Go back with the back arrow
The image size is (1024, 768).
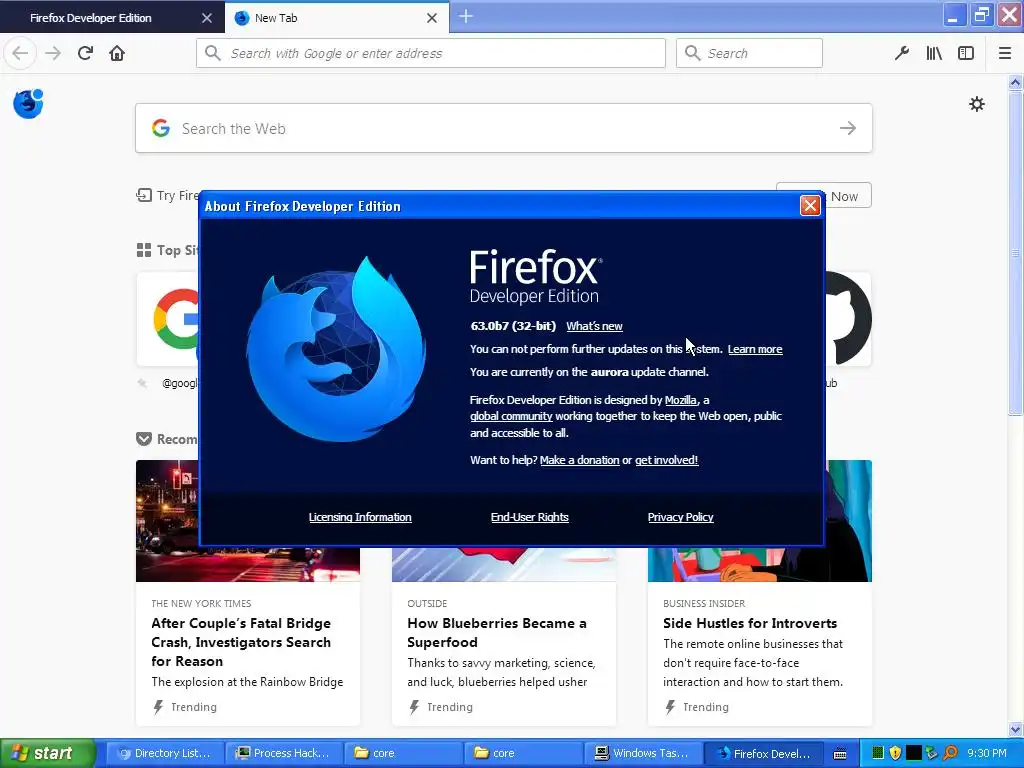(20, 53)
